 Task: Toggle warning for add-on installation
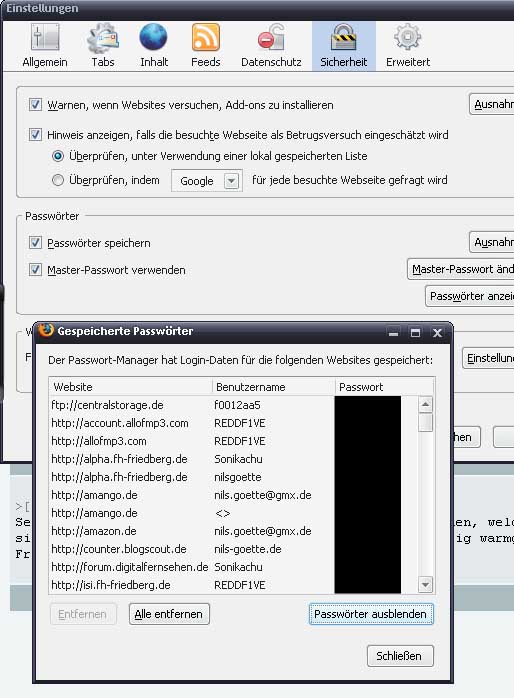35,105
